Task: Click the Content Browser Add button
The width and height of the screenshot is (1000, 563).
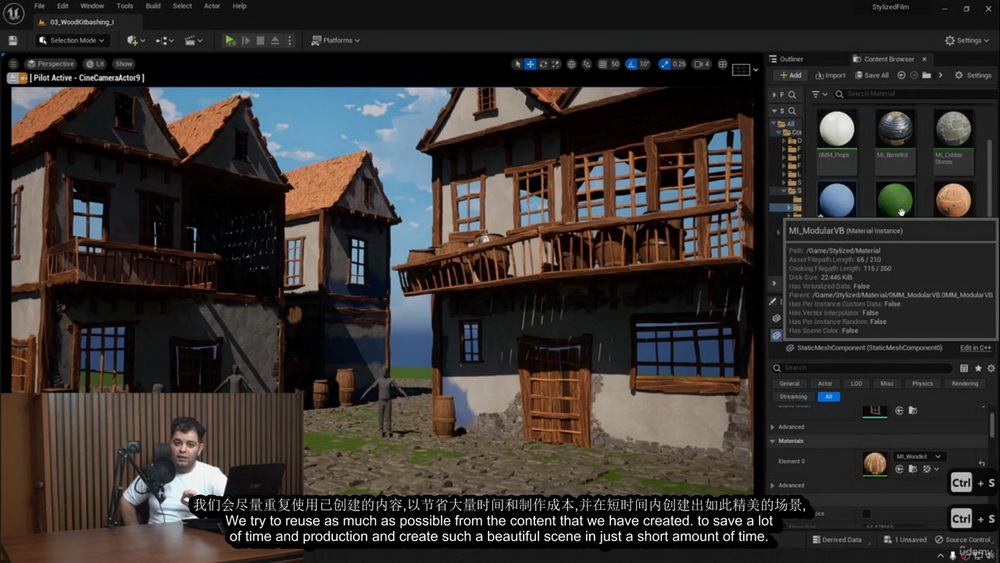Action: 791,75
